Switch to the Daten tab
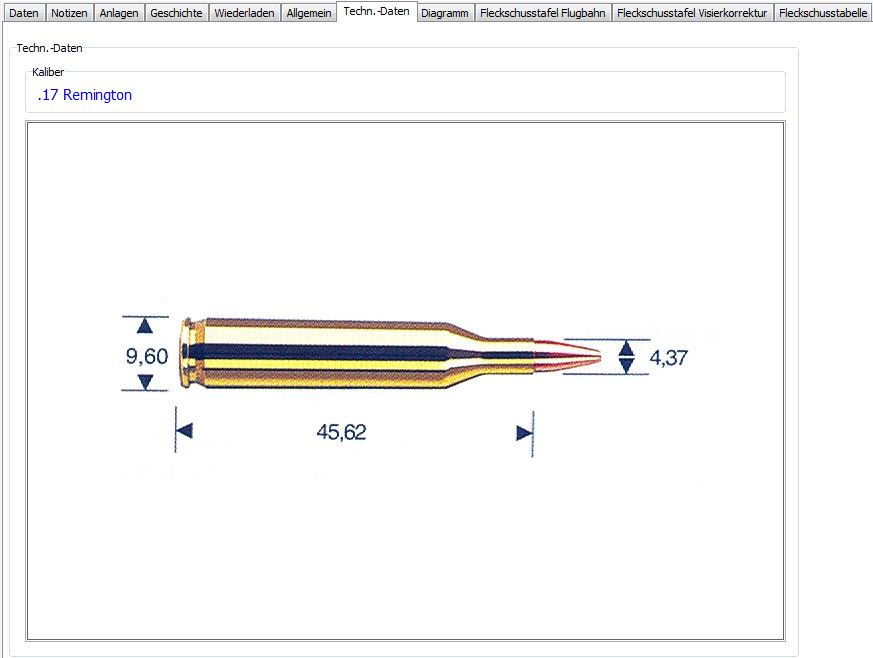873x658 pixels. point(24,13)
